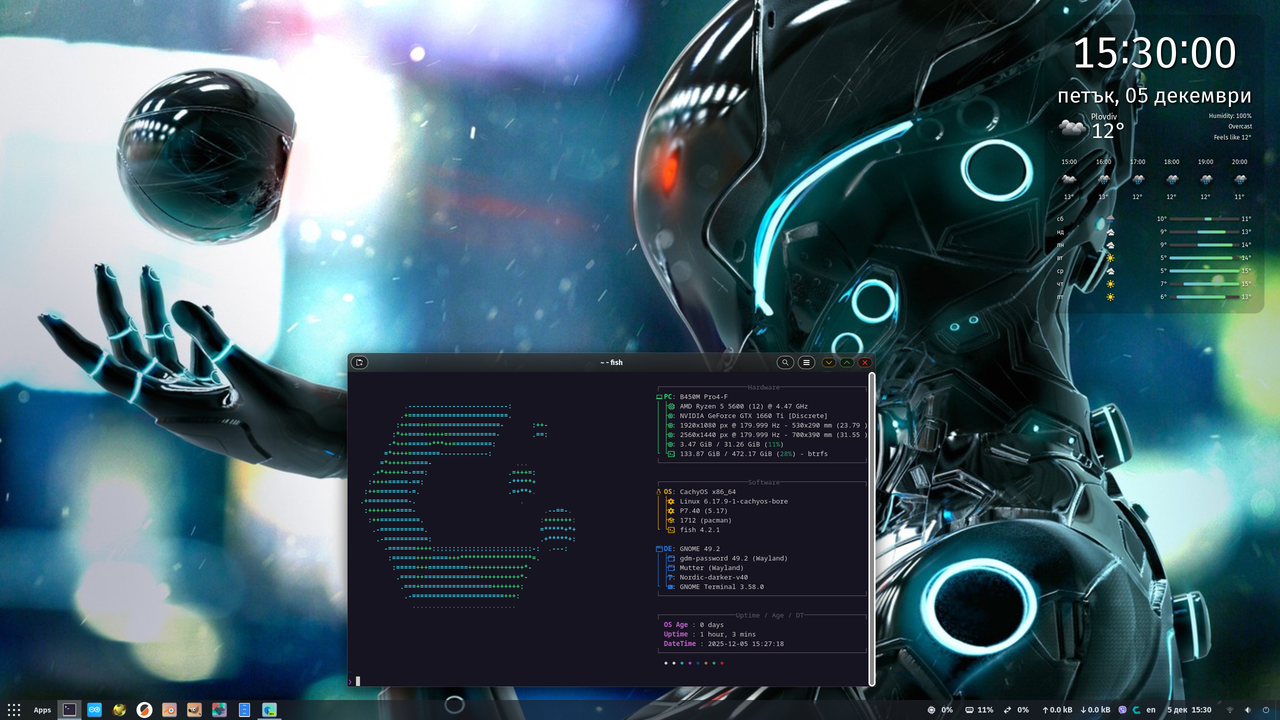Click 'GNOME Terminal 3.58.0' line
The height and width of the screenshot is (720, 1280).
[721, 587]
